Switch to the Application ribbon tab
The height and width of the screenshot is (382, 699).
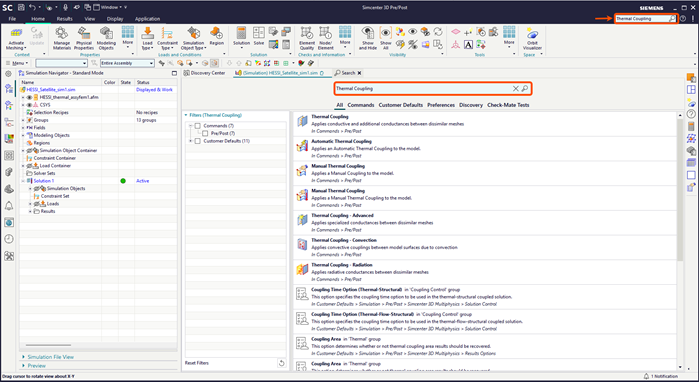(x=148, y=19)
